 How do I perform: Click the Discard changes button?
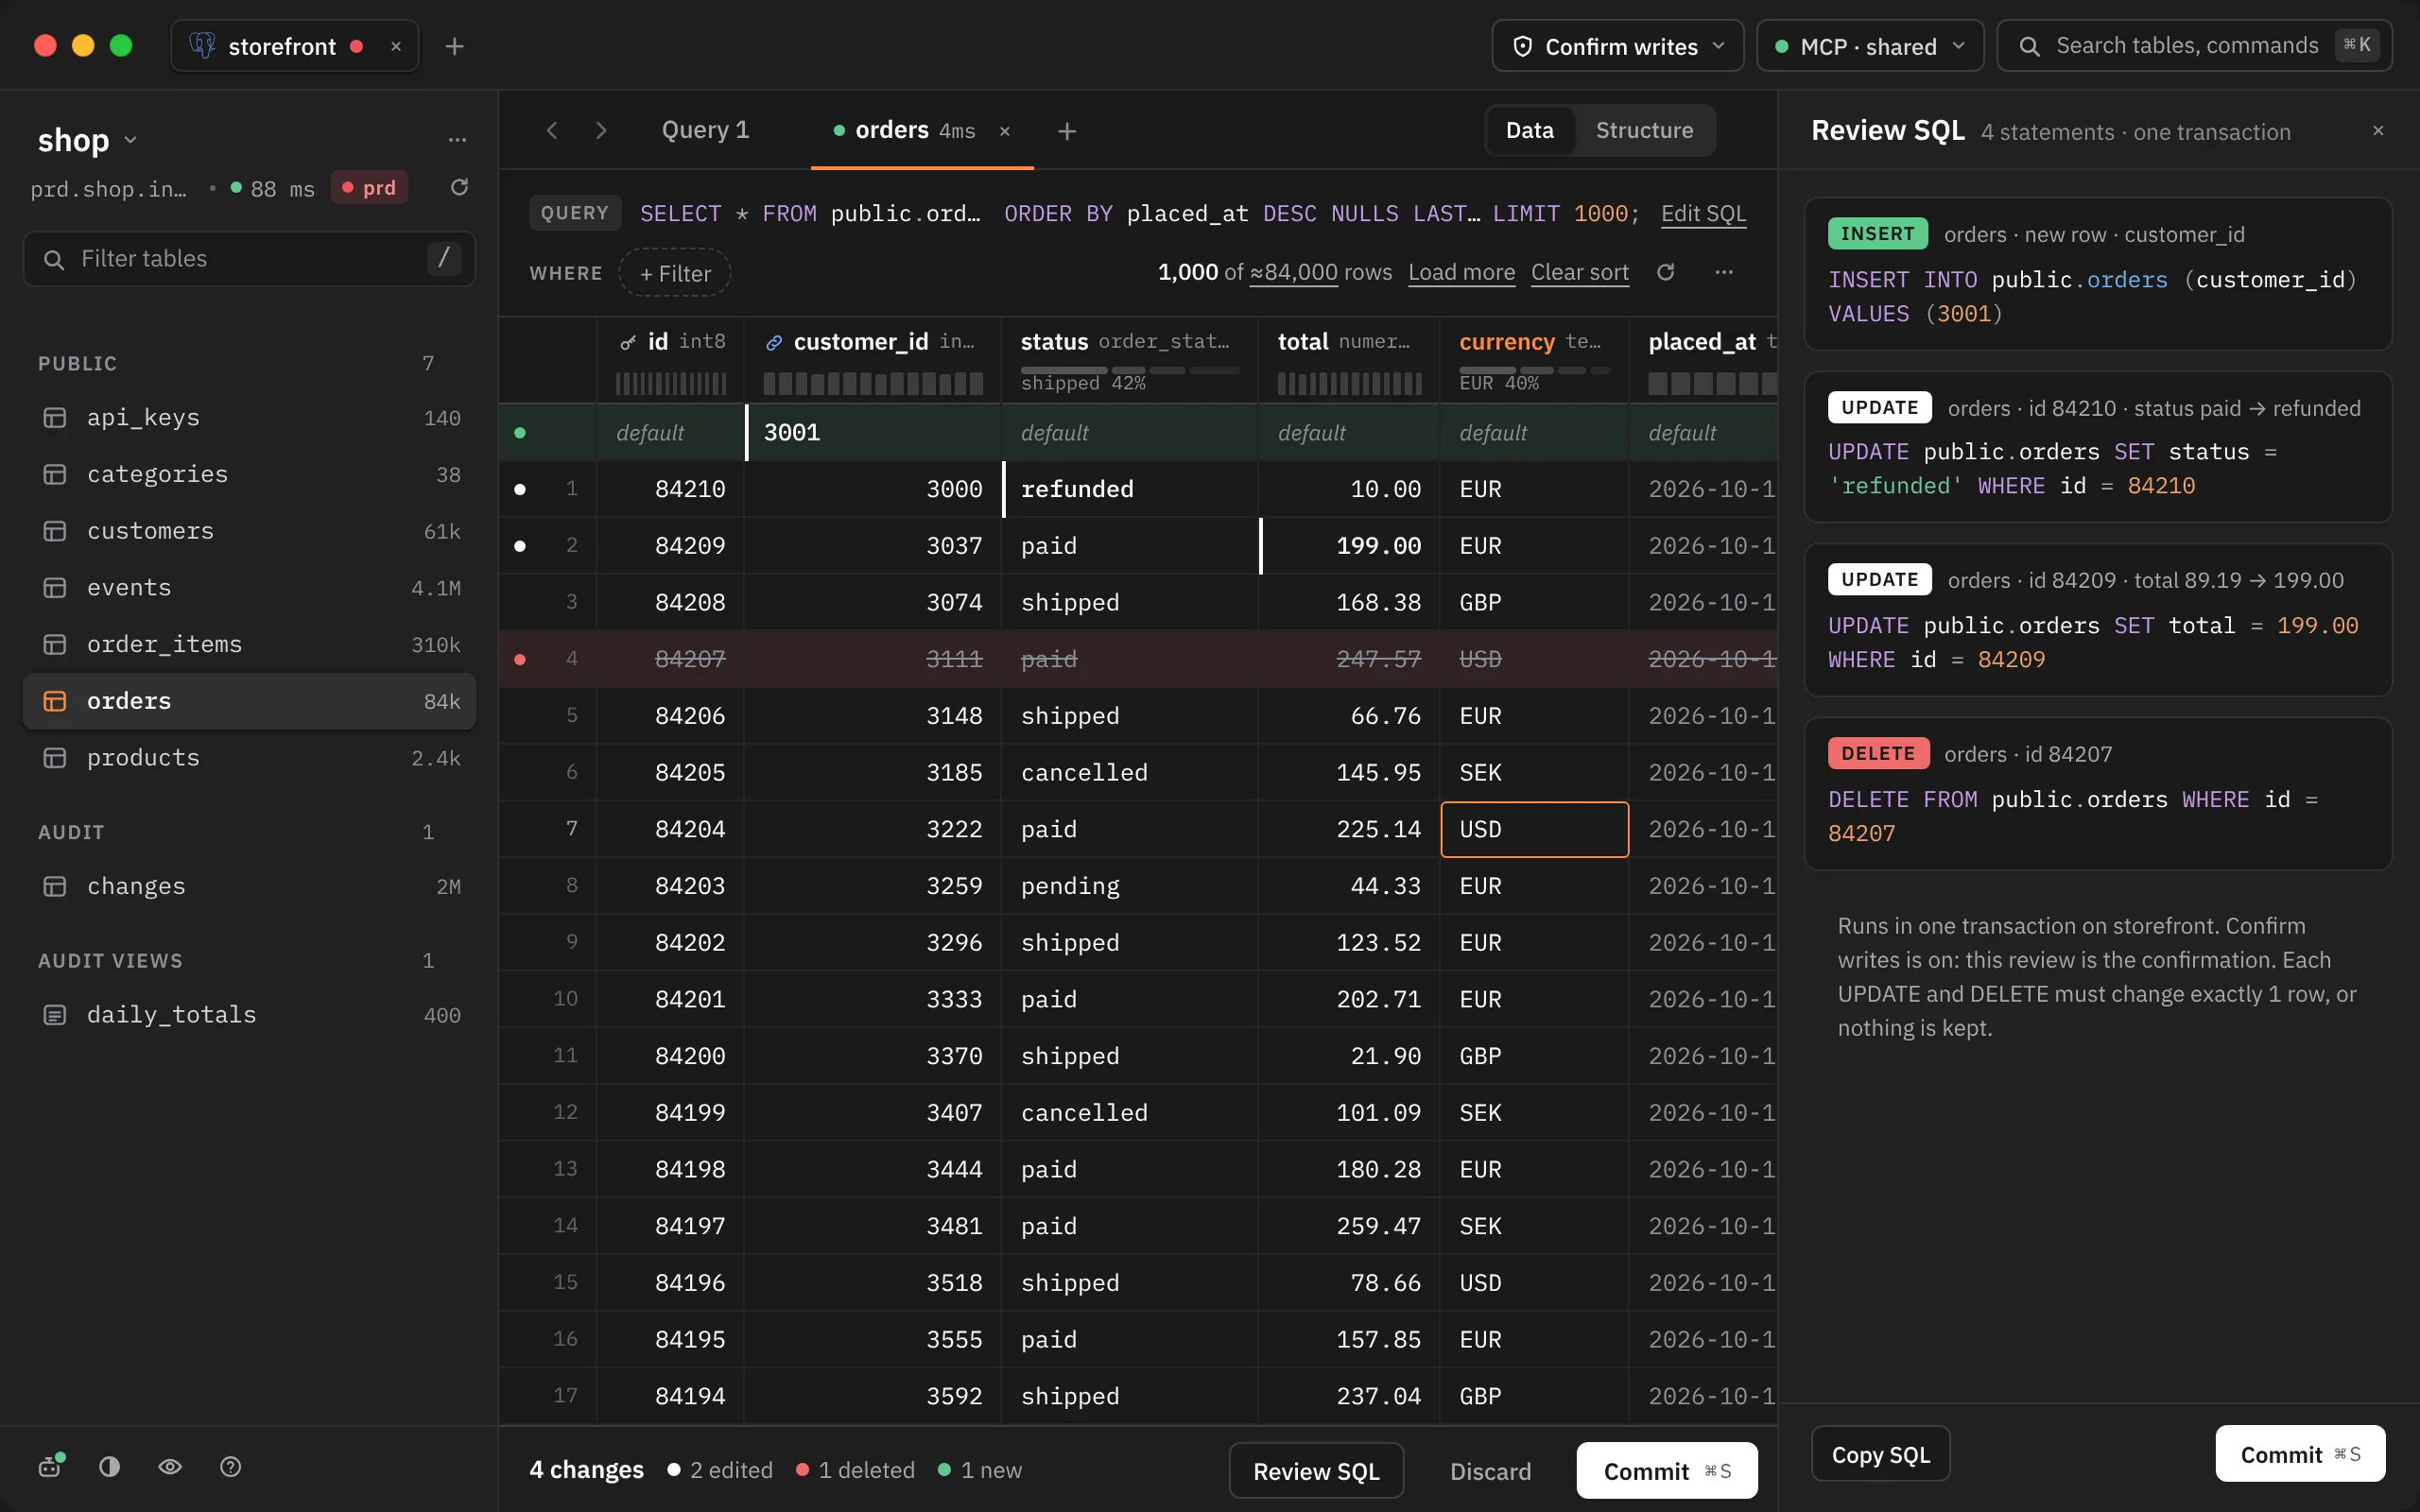tap(1490, 1471)
